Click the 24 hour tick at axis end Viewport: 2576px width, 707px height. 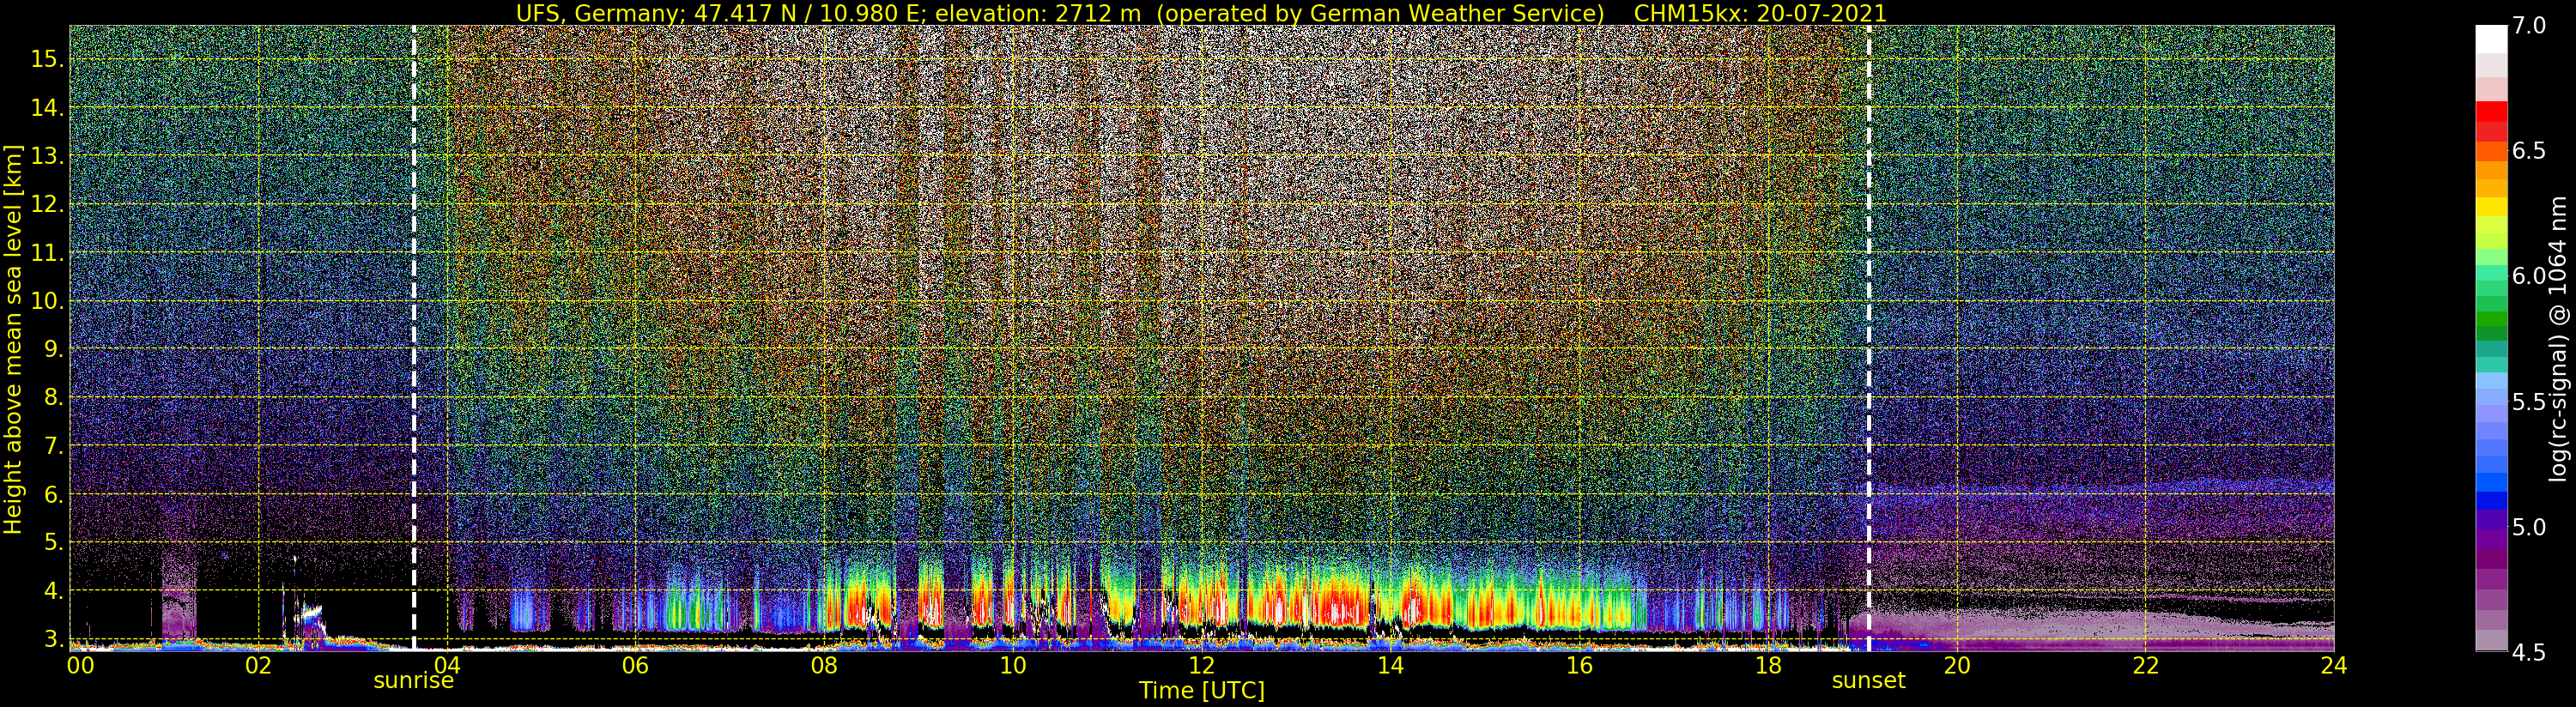pyautogui.click(x=2333, y=666)
